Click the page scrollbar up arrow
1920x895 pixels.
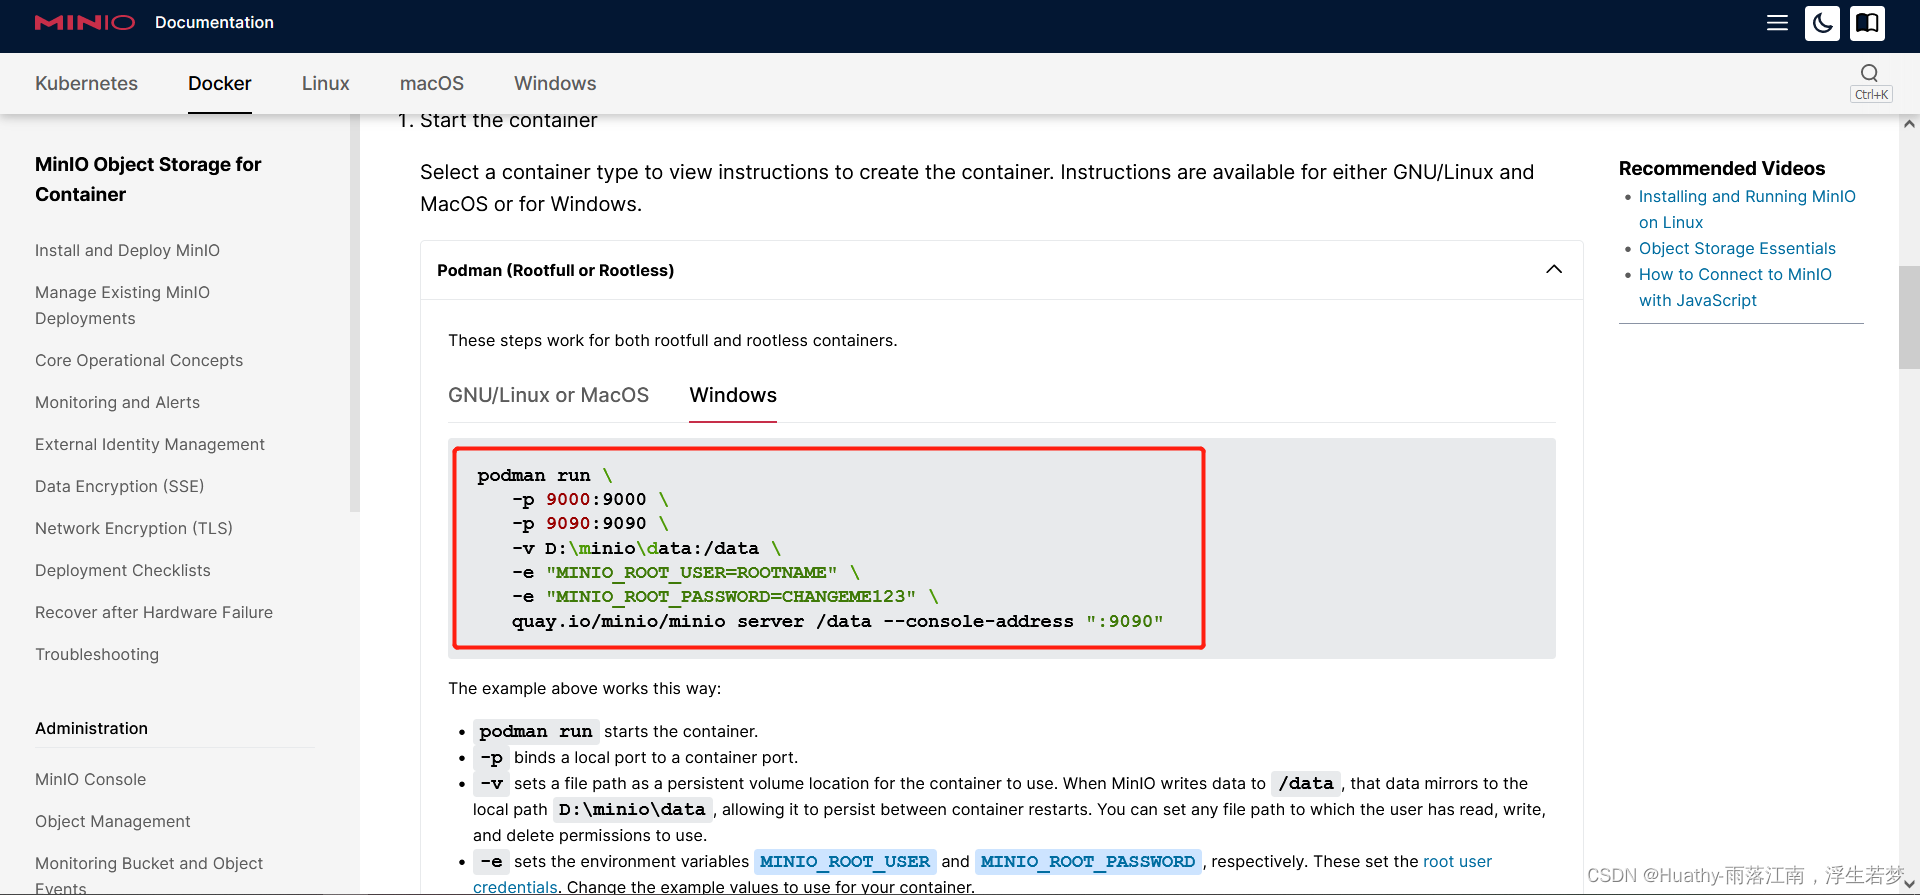tap(1909, 124)
